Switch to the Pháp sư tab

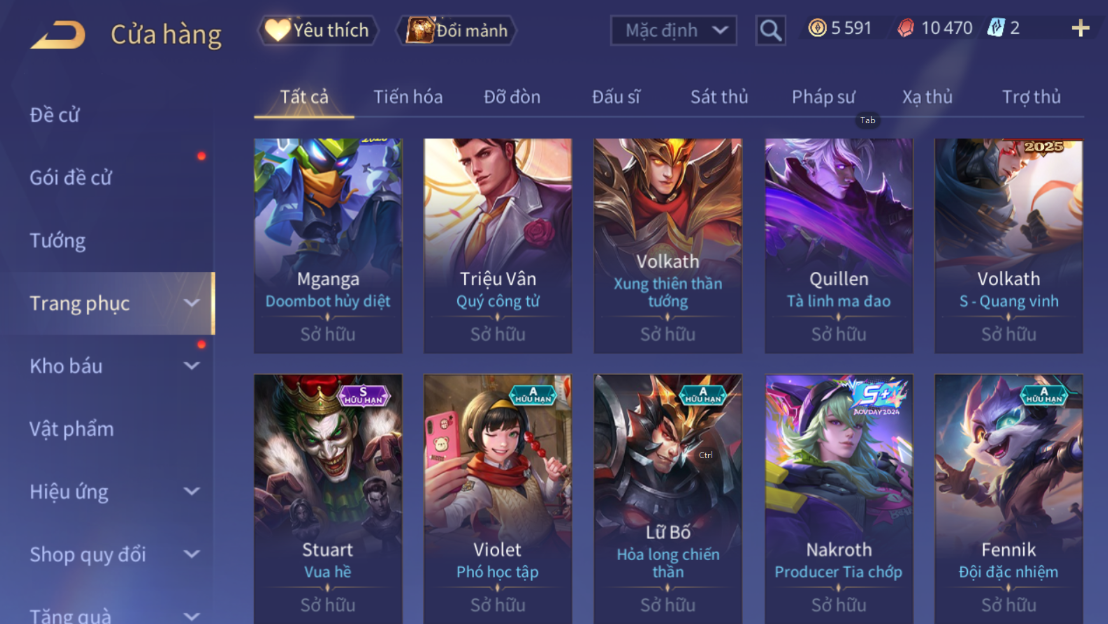tap(823, 97)
